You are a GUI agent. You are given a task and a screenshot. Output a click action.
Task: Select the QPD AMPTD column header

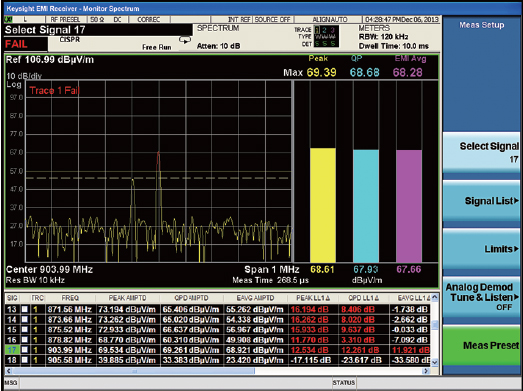pyautogui.click(x=191, y=298)
